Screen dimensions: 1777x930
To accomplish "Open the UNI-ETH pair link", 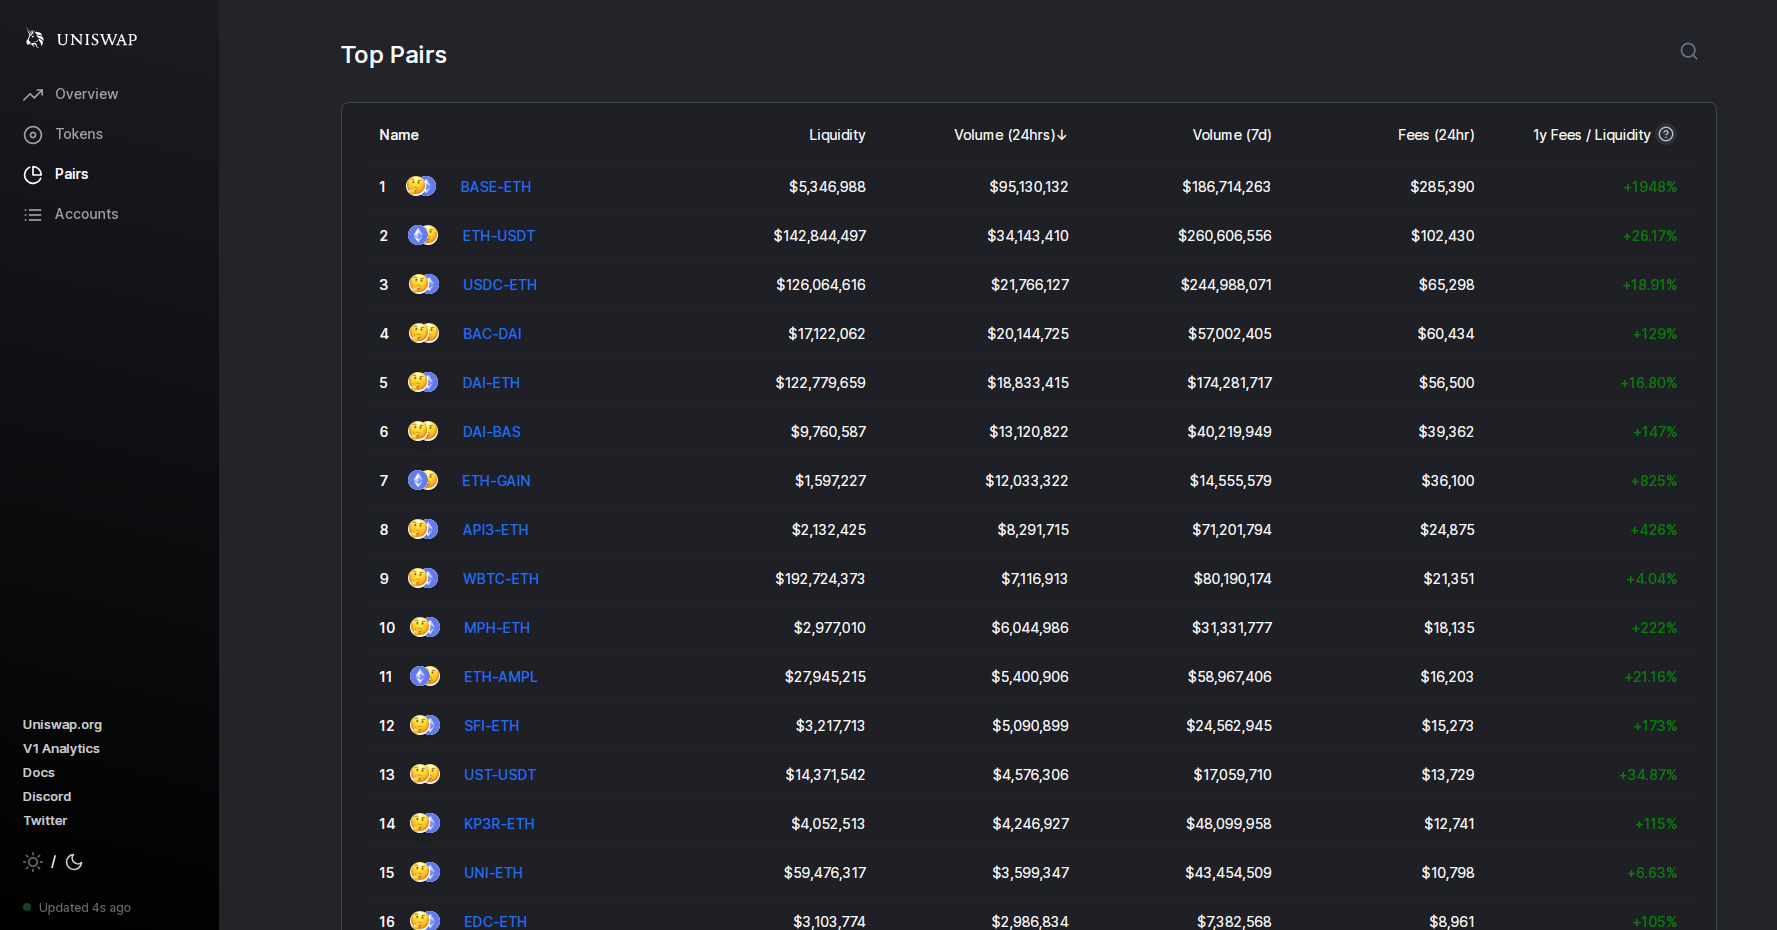I will tap(493, 873).
